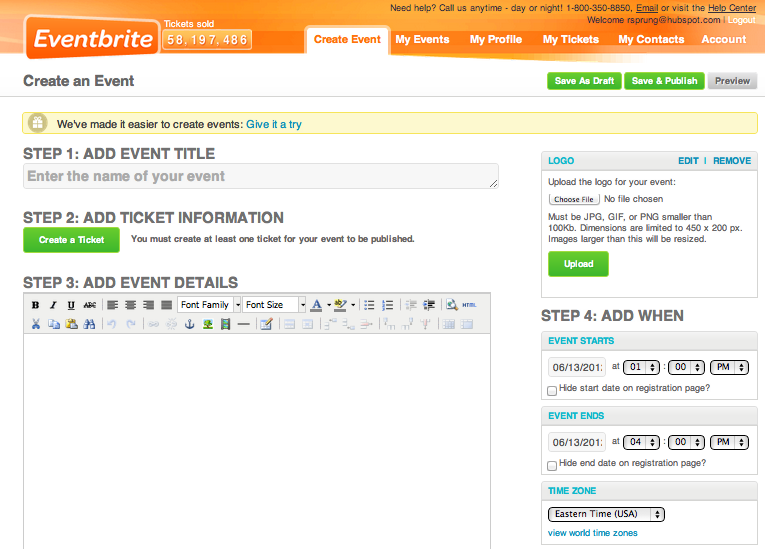Click Choose File for logo

coord(574,199)
